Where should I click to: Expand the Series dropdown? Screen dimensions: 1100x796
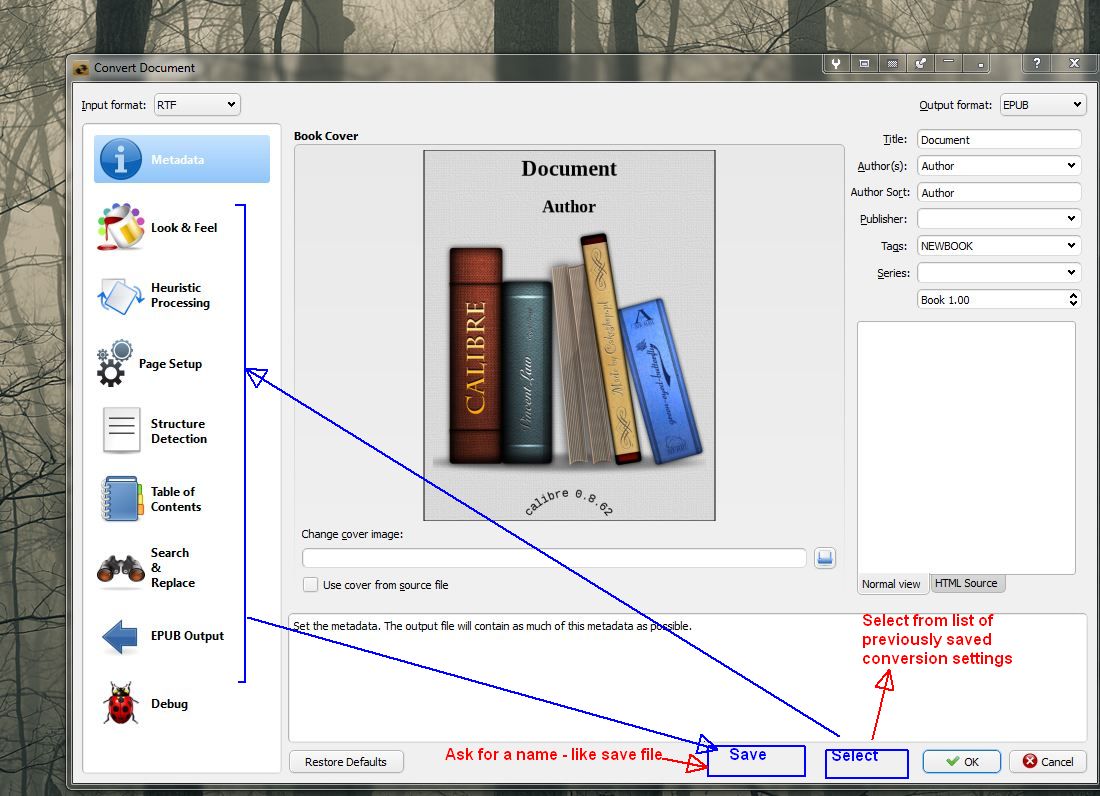pyautogui.click(x=1071, y=272)
